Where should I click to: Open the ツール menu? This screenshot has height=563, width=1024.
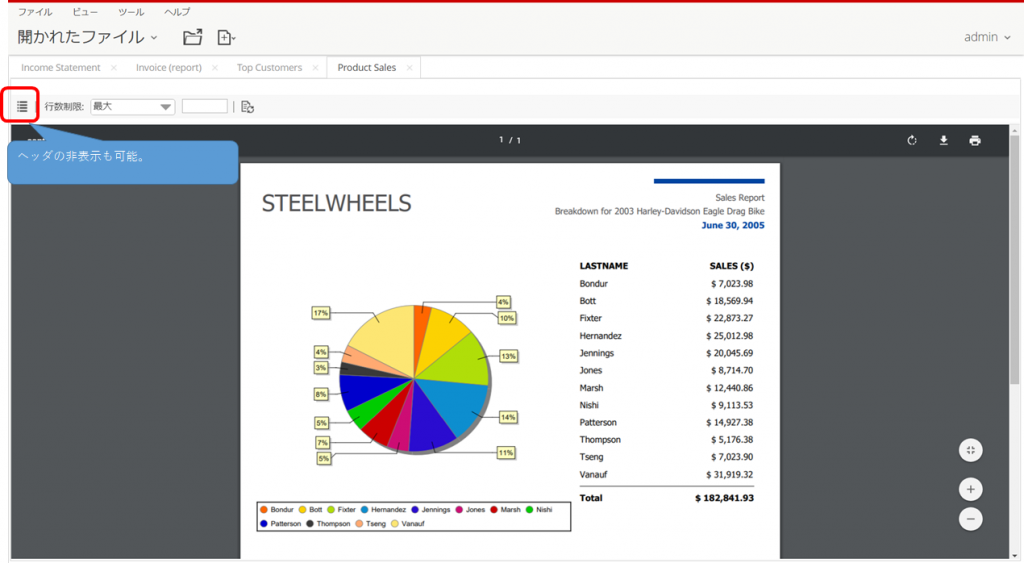point(131,12)
